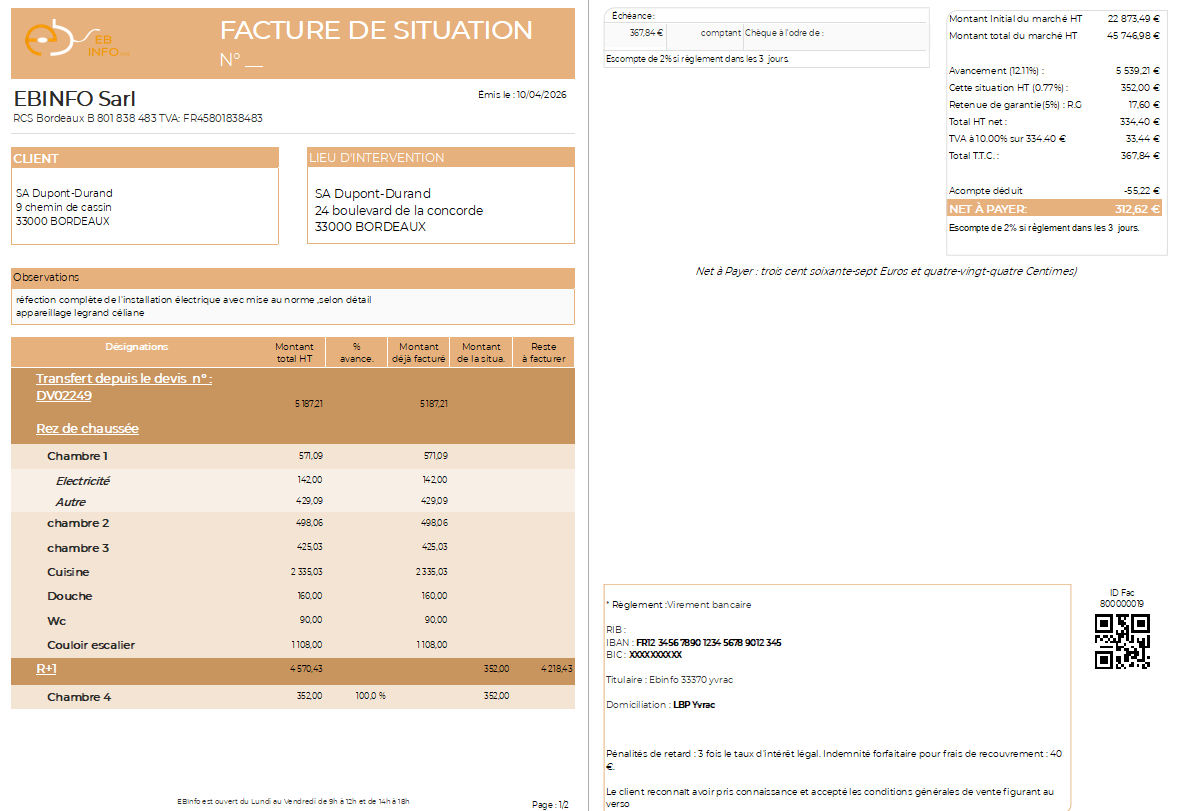Click the Désignations column header
The height and width of the screenshot is (811, 1179).
[x=137, y=347]
